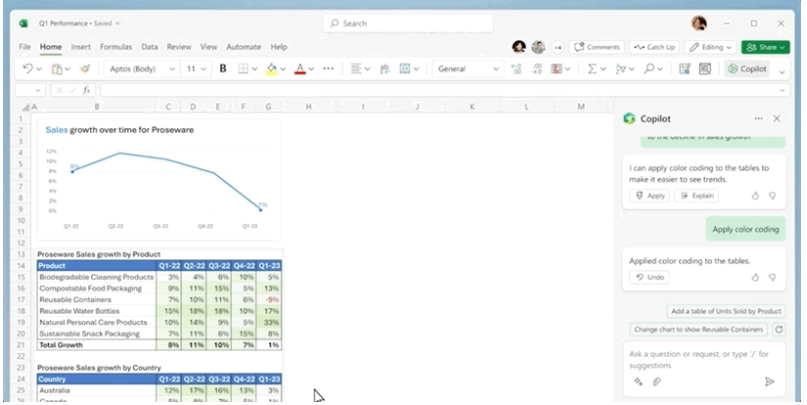The height and width of the screenshot is (405, 807).
Task: Click the Bold formatting icon
Action: click(x=223, y=69)
